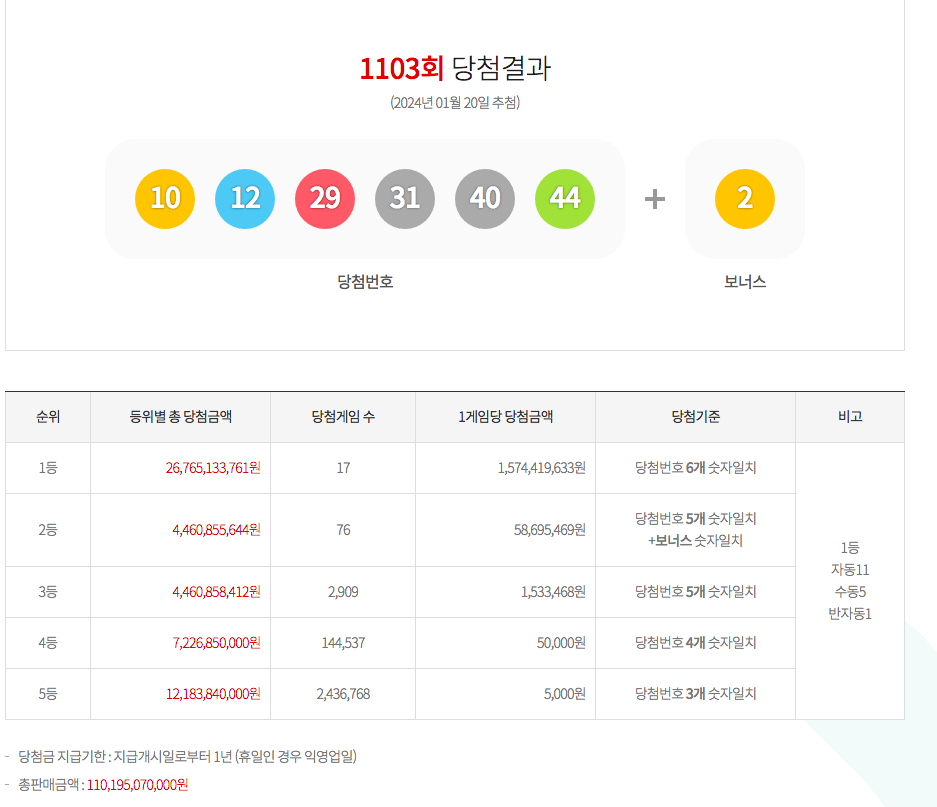
Task: Click the per-game prize 50,000원
Action: [561, 643]
